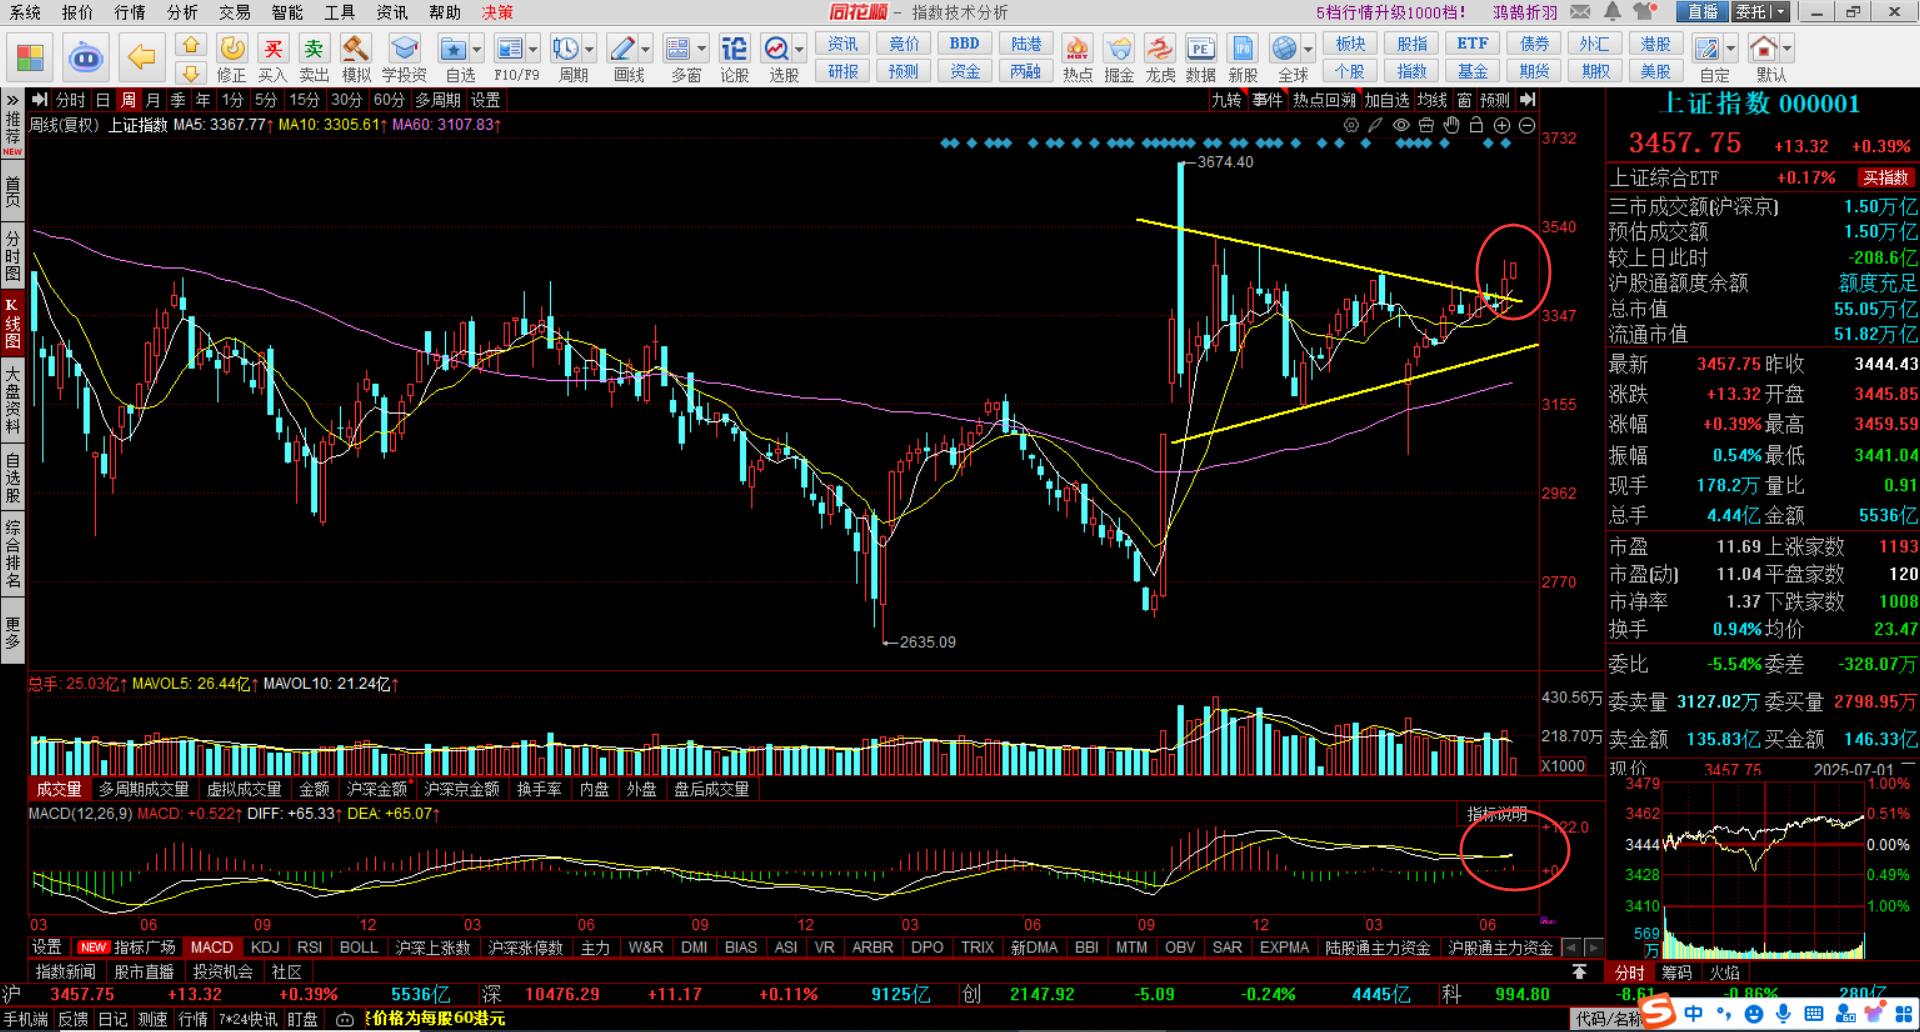Toggle the chart lock icon

[1476, 125]
